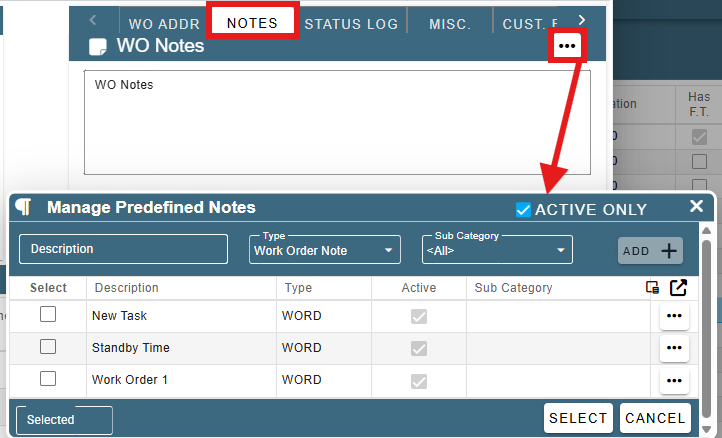Check the Select box for Standby Time
This screenshot has width=722, height=438.
(48, 346)
